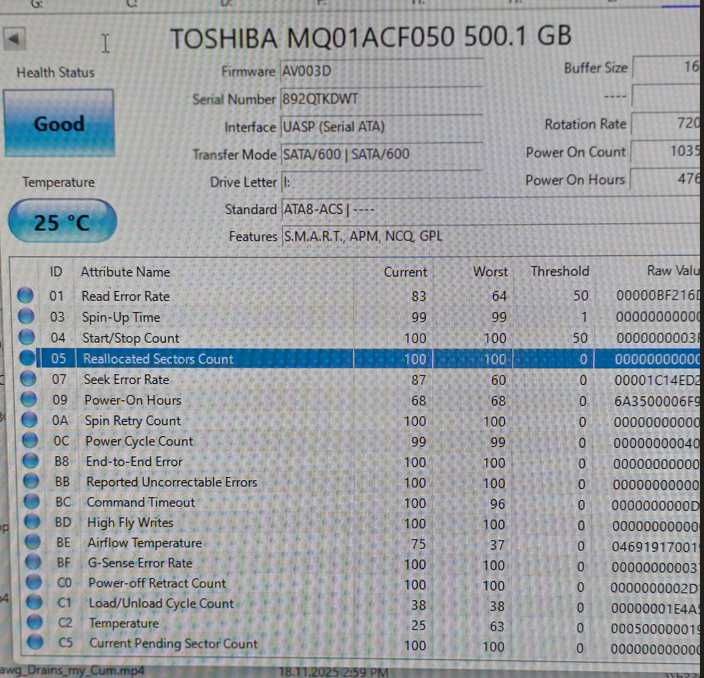Click the Threshold column header
This screenshot has width=704, height=678.
pos(559,271)
